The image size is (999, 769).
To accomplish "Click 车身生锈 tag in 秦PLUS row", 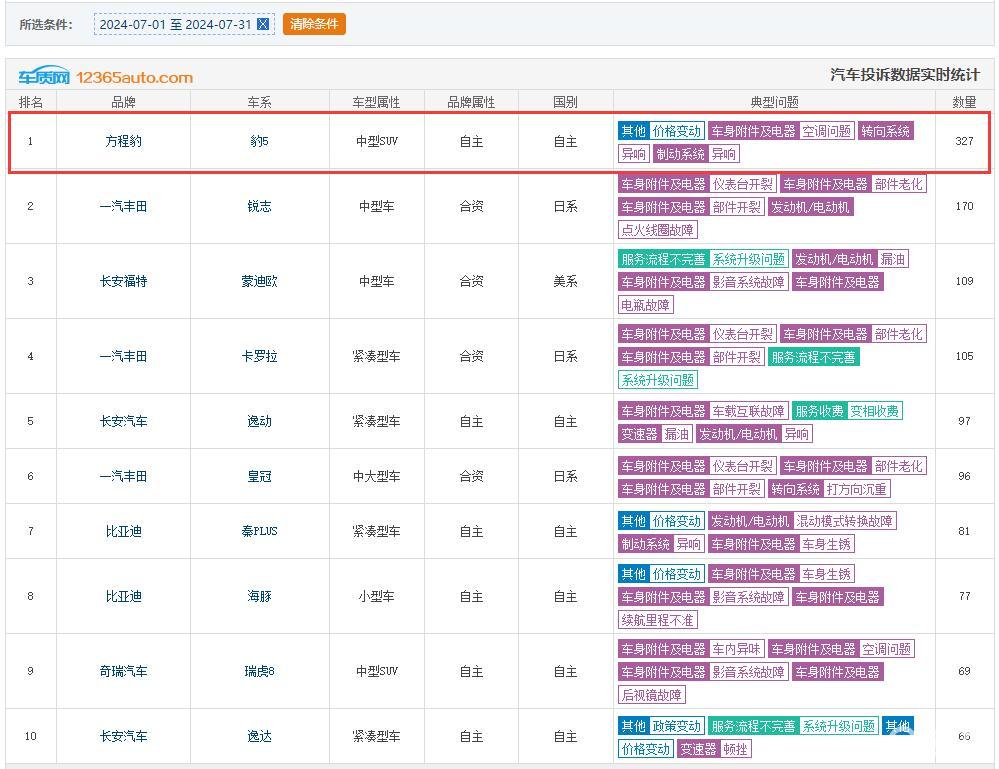I will pos(826,543).
